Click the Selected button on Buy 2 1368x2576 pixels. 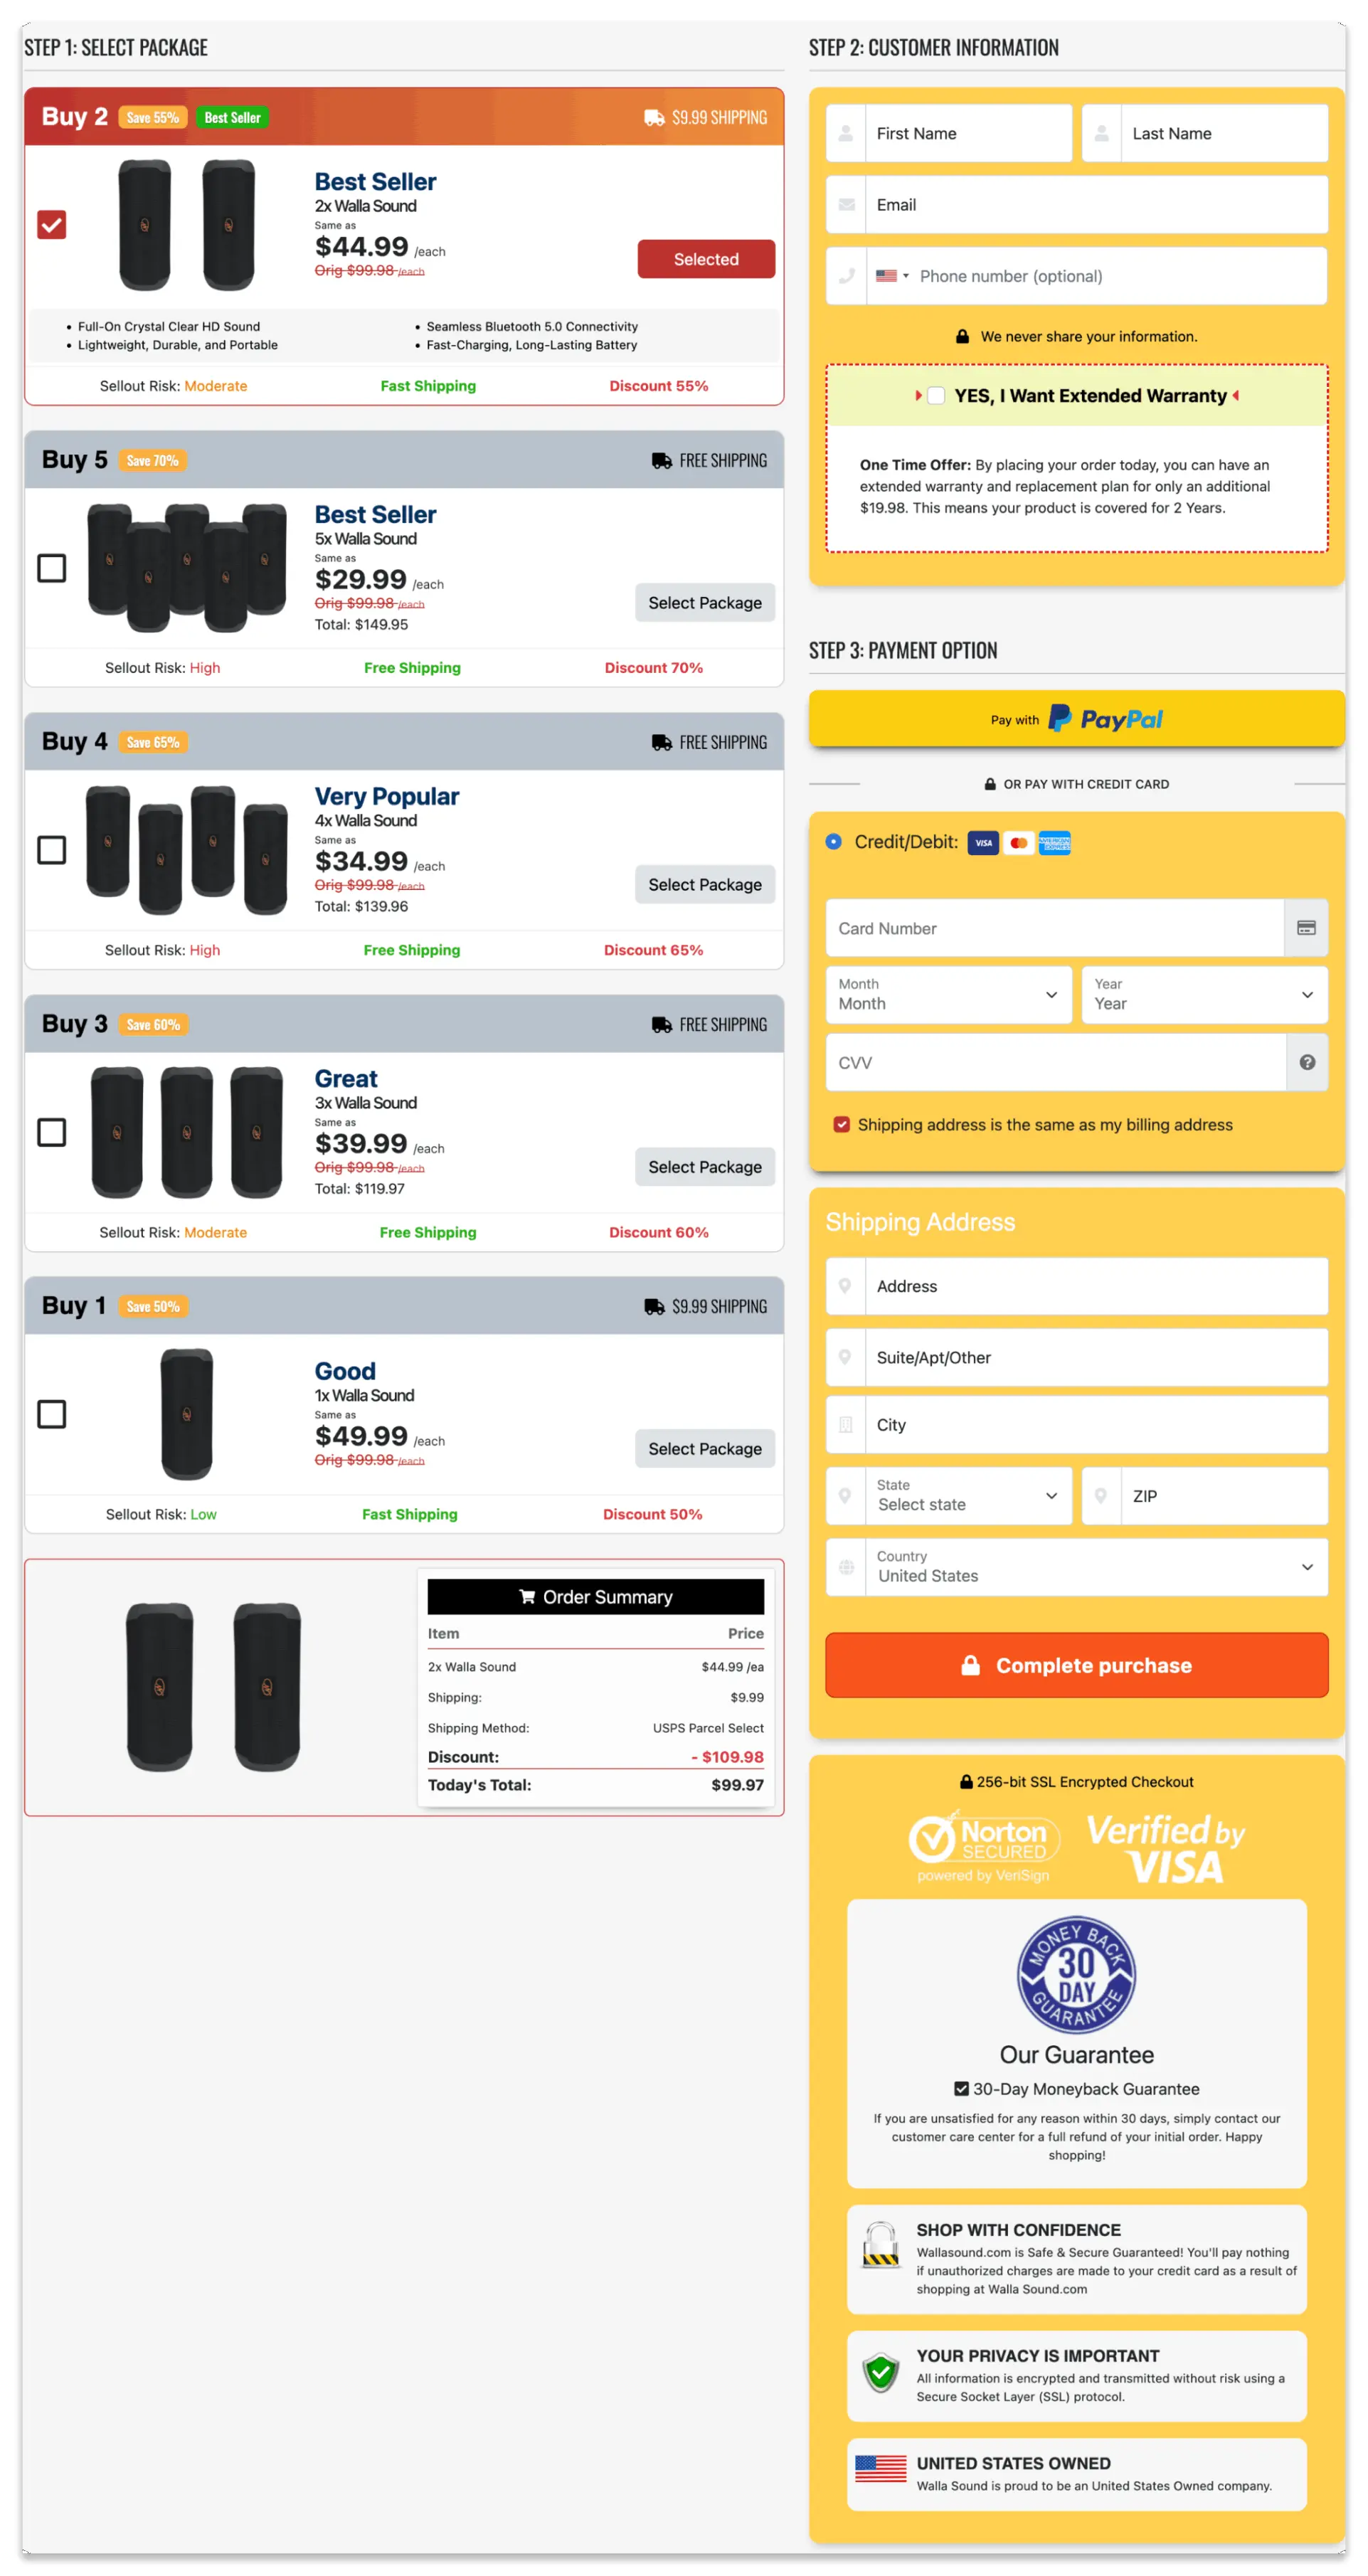(x=706, y=259)
